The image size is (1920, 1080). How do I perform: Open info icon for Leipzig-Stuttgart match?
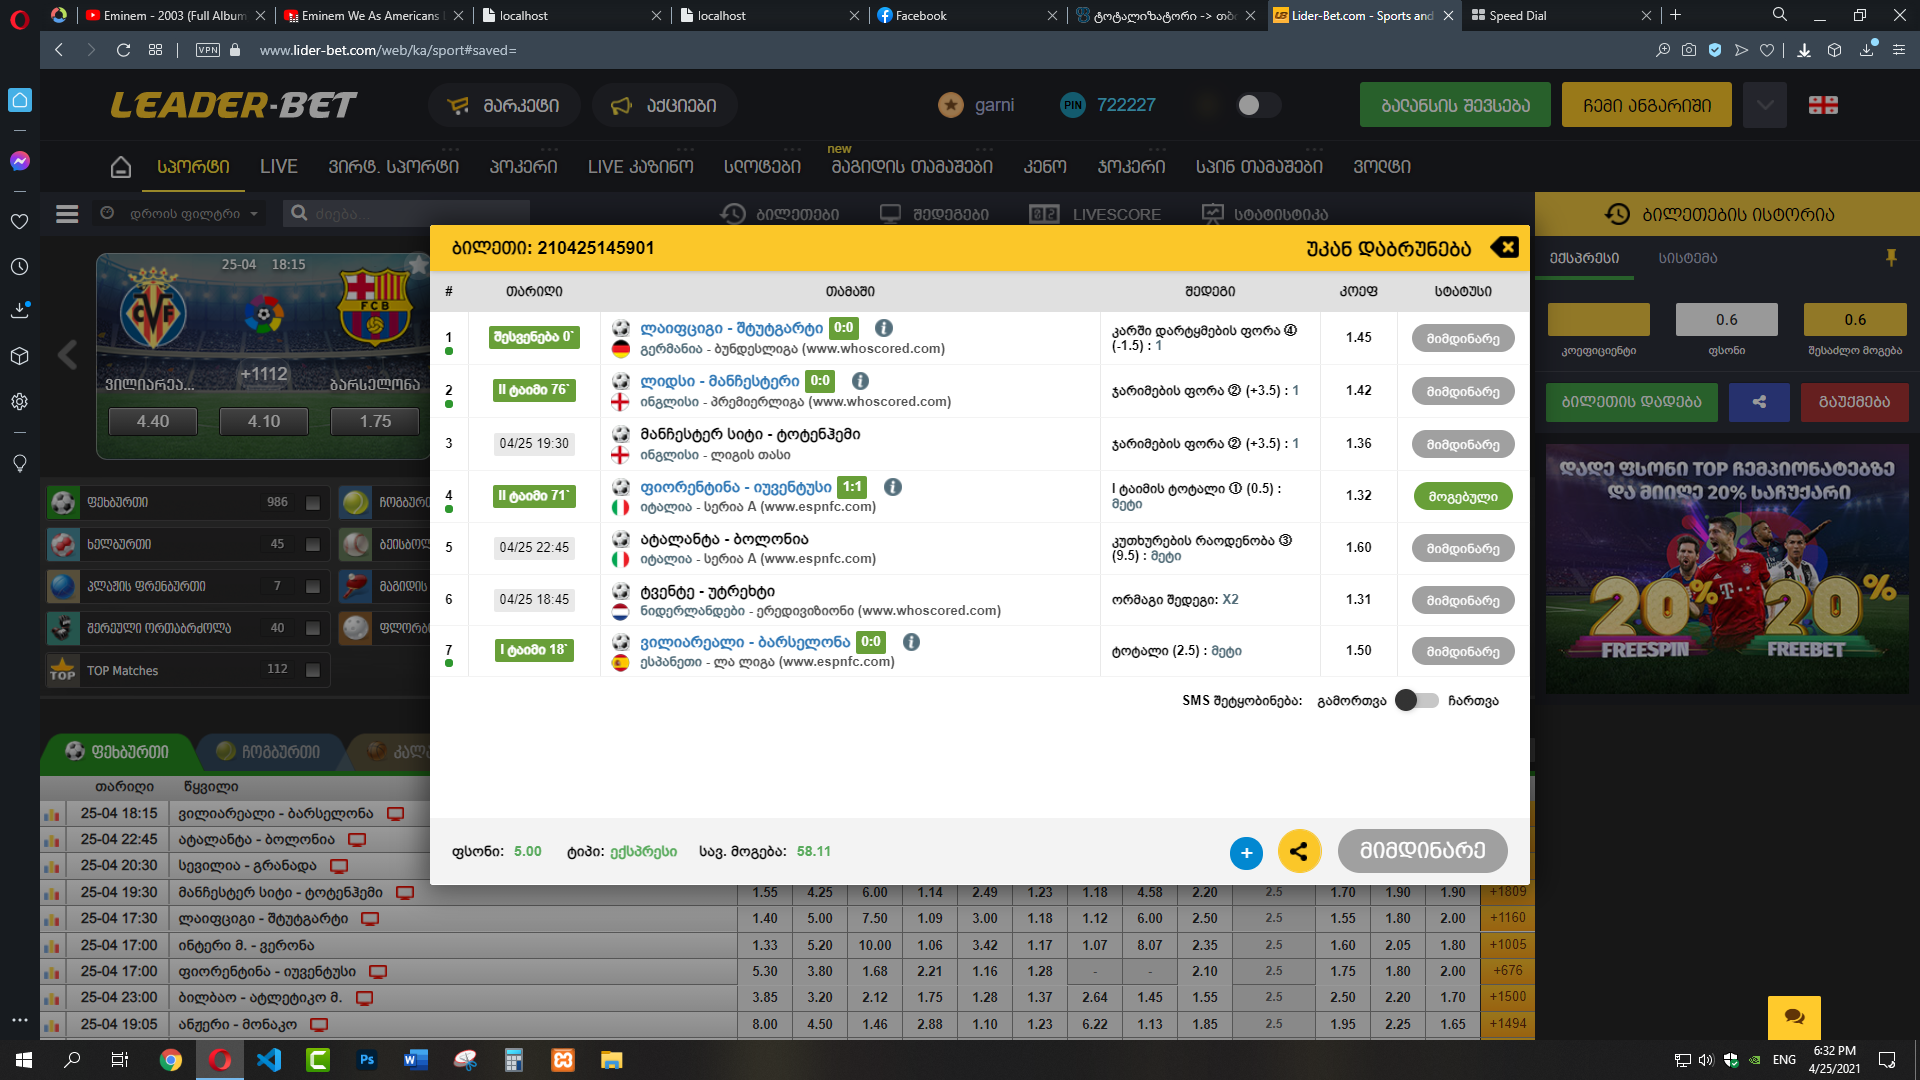click(x=884, y=328)
